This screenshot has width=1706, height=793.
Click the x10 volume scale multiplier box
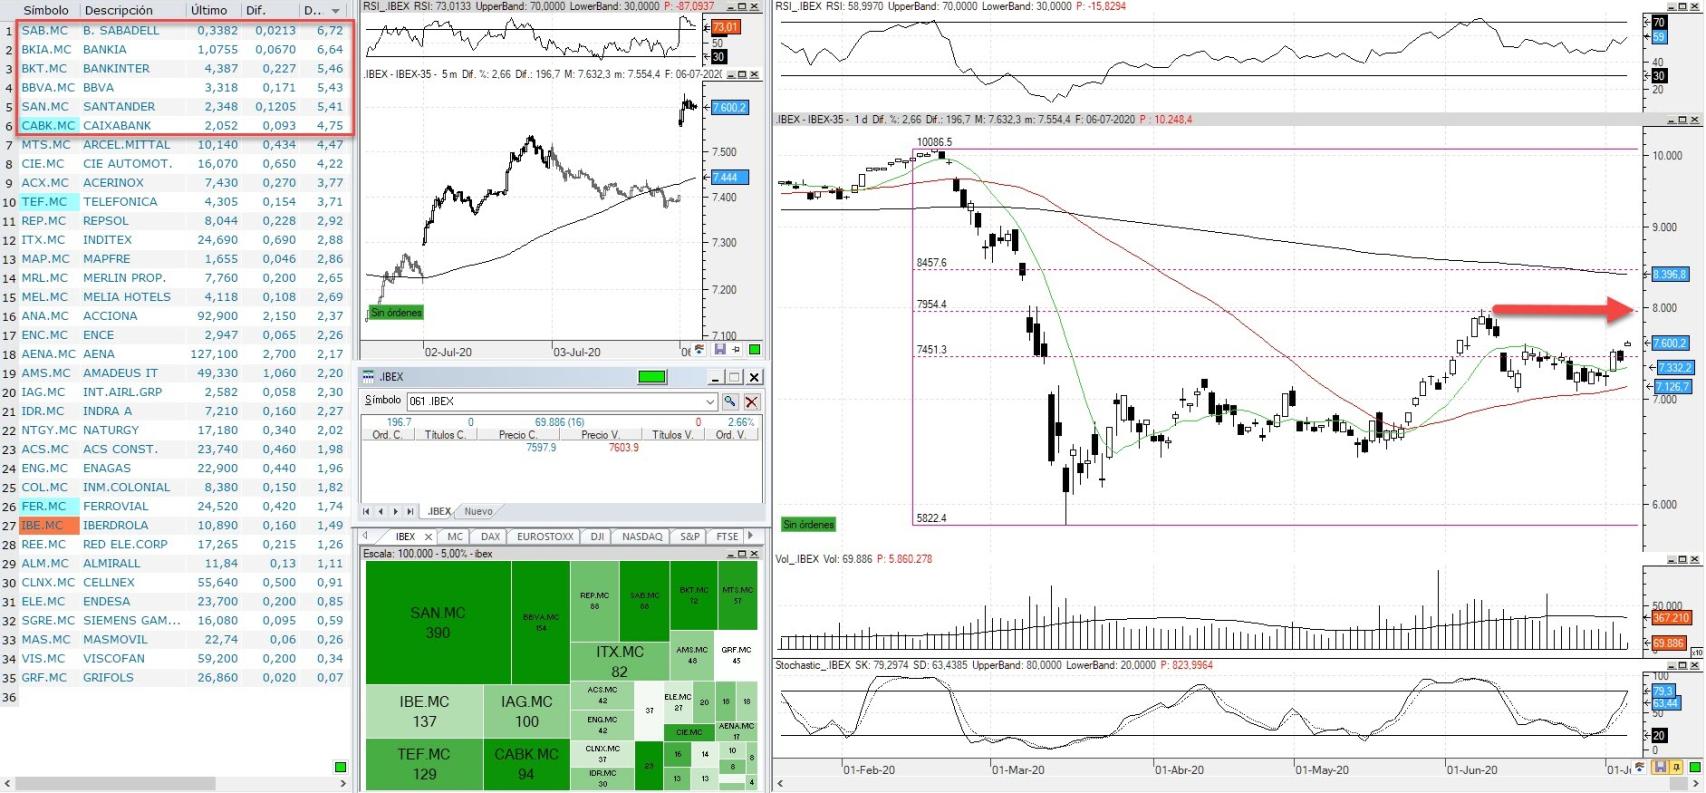pyautogui.click(x=1696, y=652)
